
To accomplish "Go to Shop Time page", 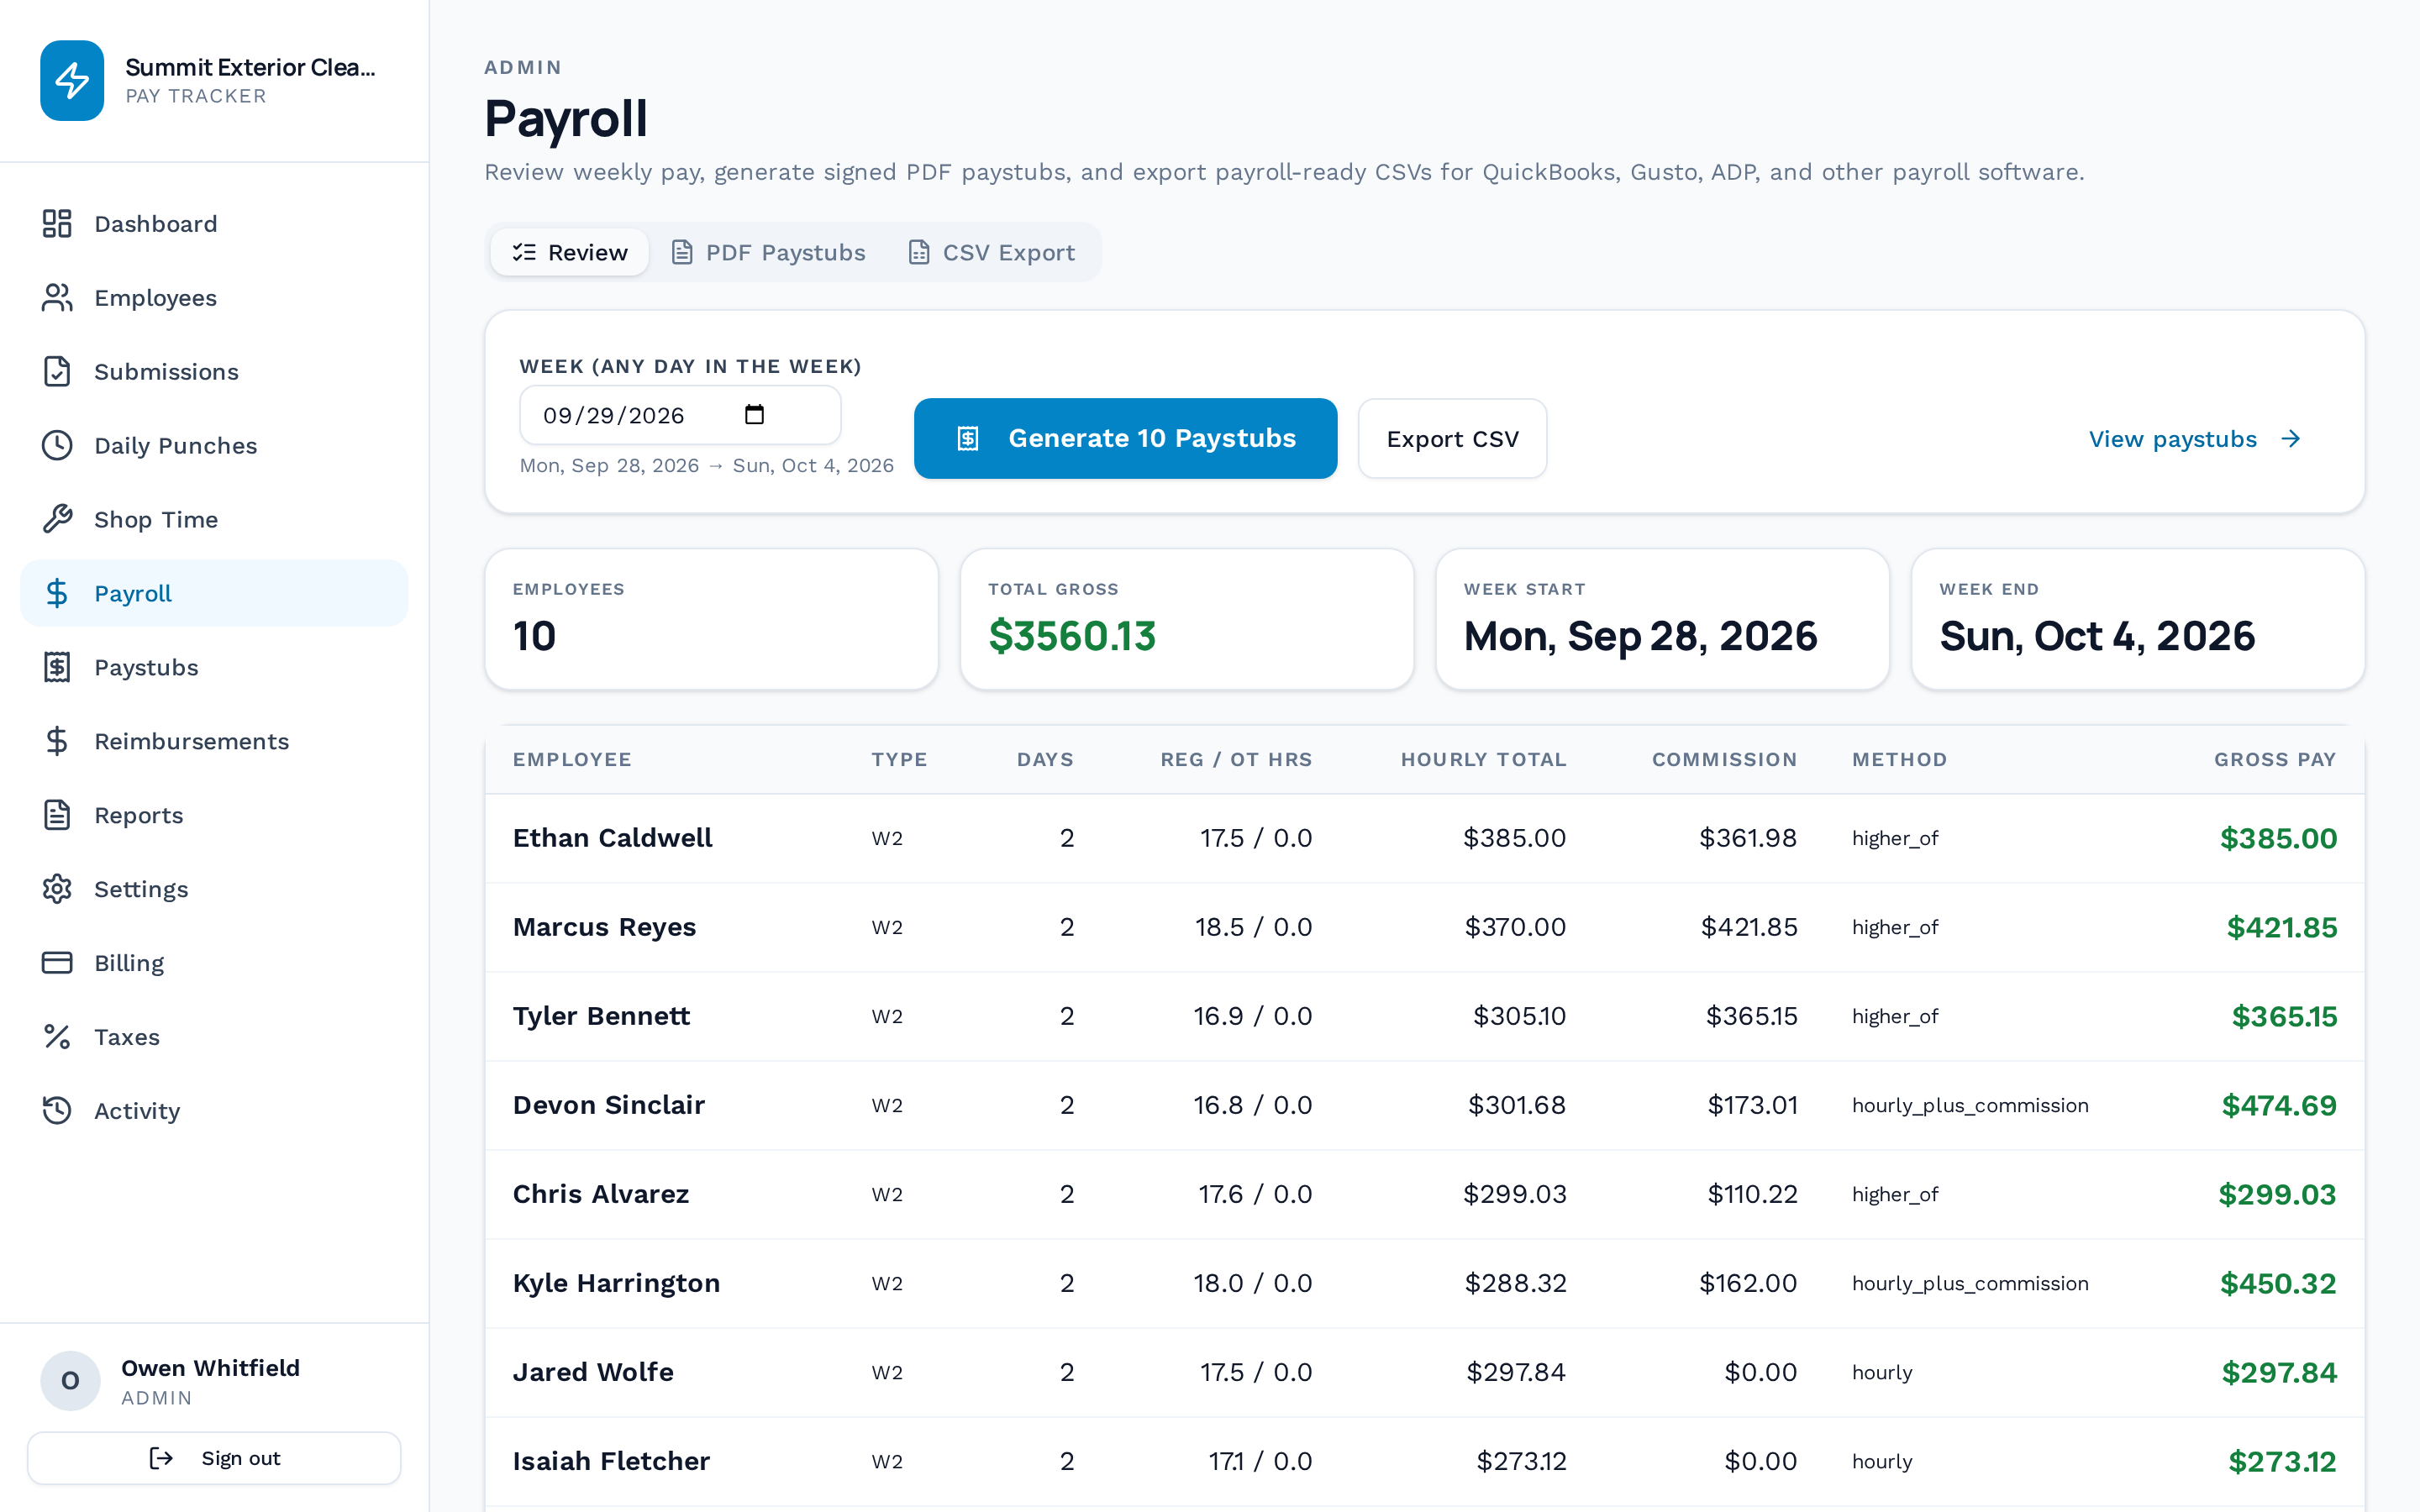I will 214,519.
